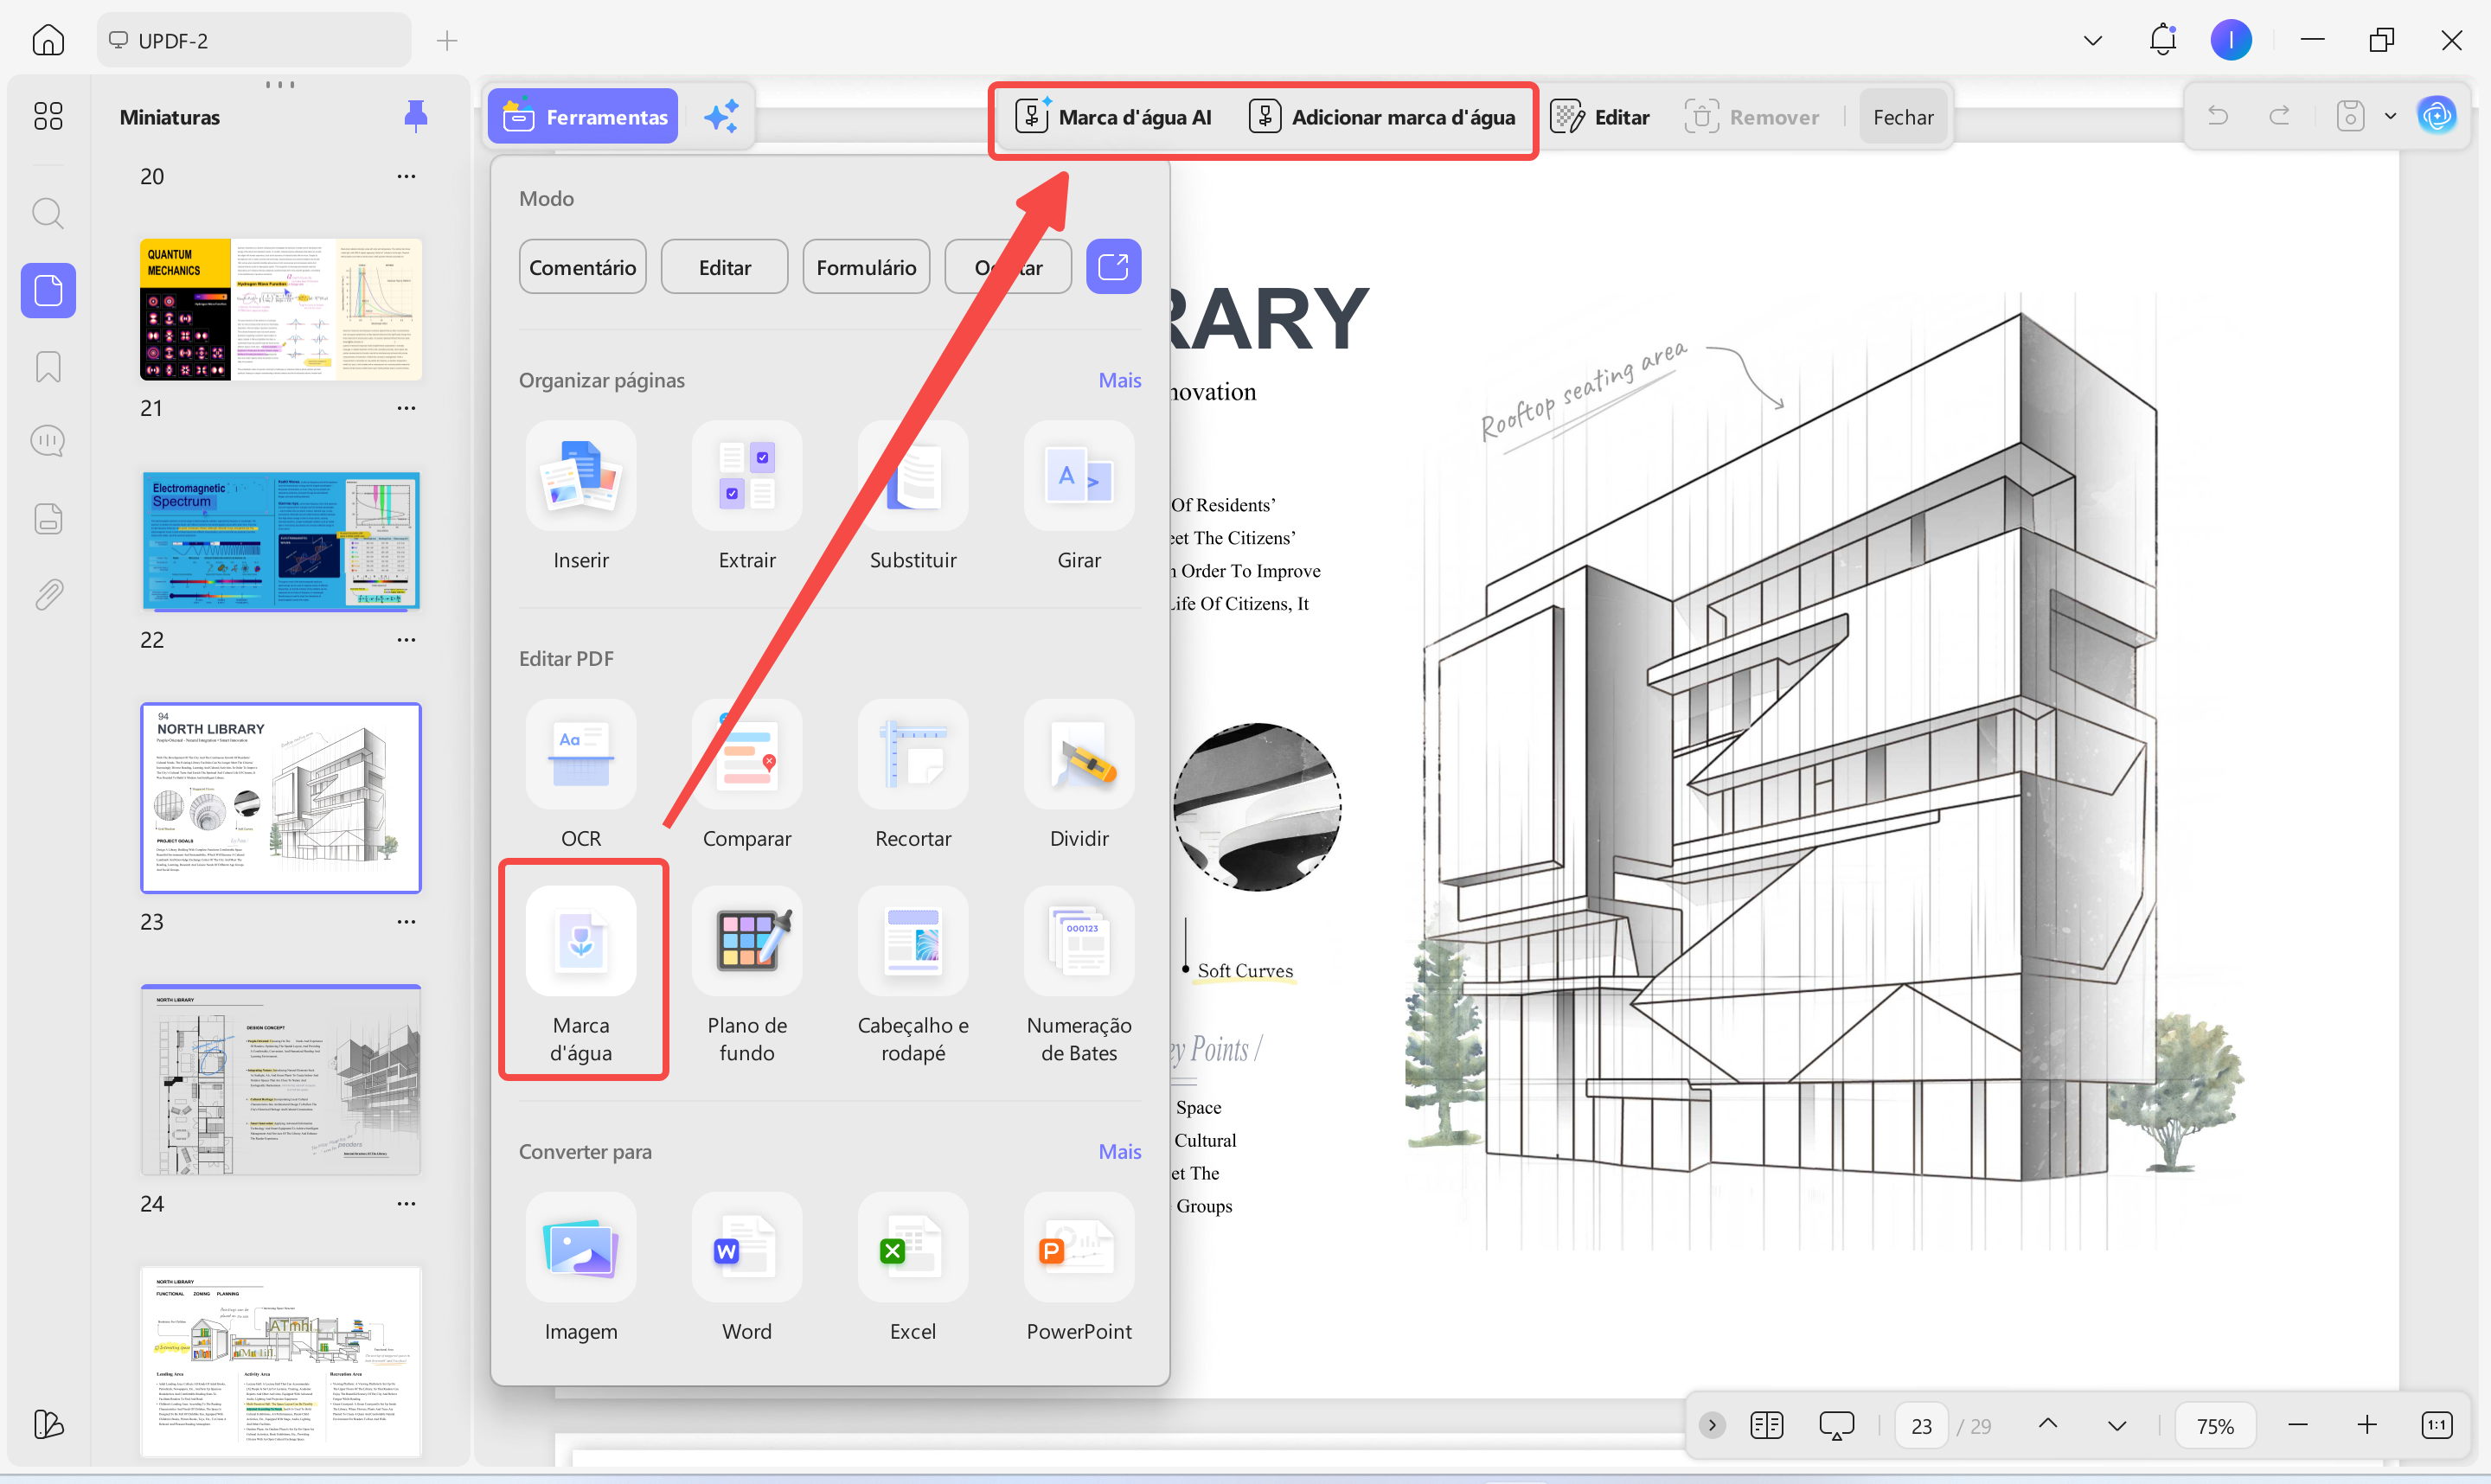This screenshot has height=1484, width=2491.
Task: Open the save options dropdown arrow
Action: click(x=2390, y=116)
